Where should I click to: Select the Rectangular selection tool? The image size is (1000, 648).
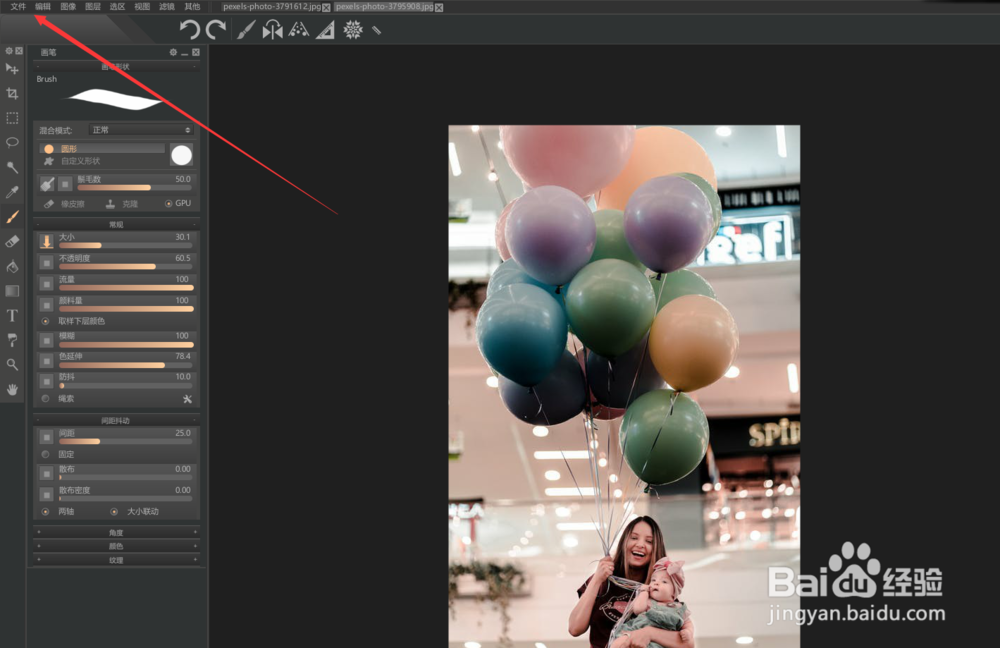pyautogui.click(x=12, y=118)
